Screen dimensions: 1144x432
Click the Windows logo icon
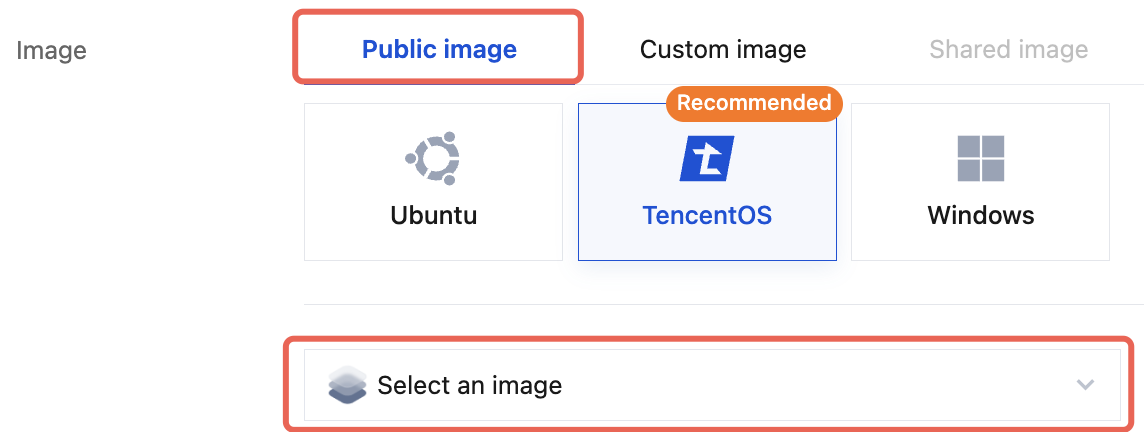980,158
